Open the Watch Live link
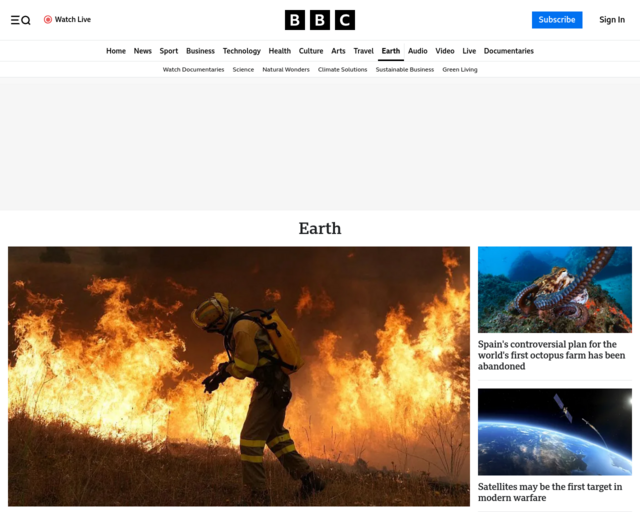Image resolution: width=640 pixels, height=512 pixels. click(x=67, y=20)
